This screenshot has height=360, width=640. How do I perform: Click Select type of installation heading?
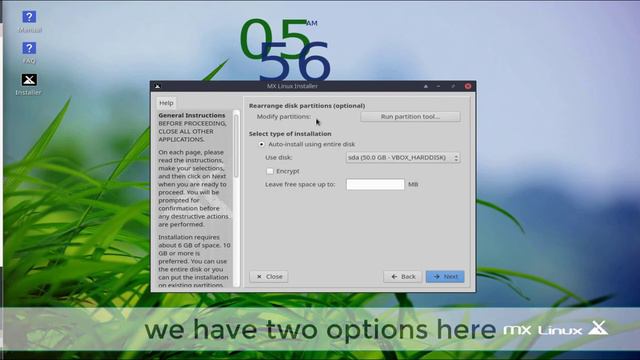[x=290, y=133]
